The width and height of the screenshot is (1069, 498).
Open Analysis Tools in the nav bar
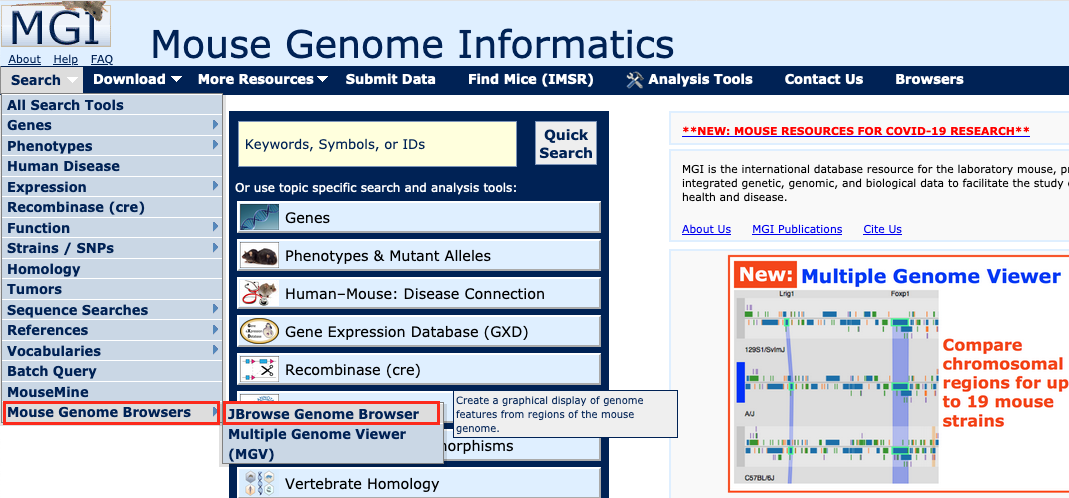[x=689, y=80]
